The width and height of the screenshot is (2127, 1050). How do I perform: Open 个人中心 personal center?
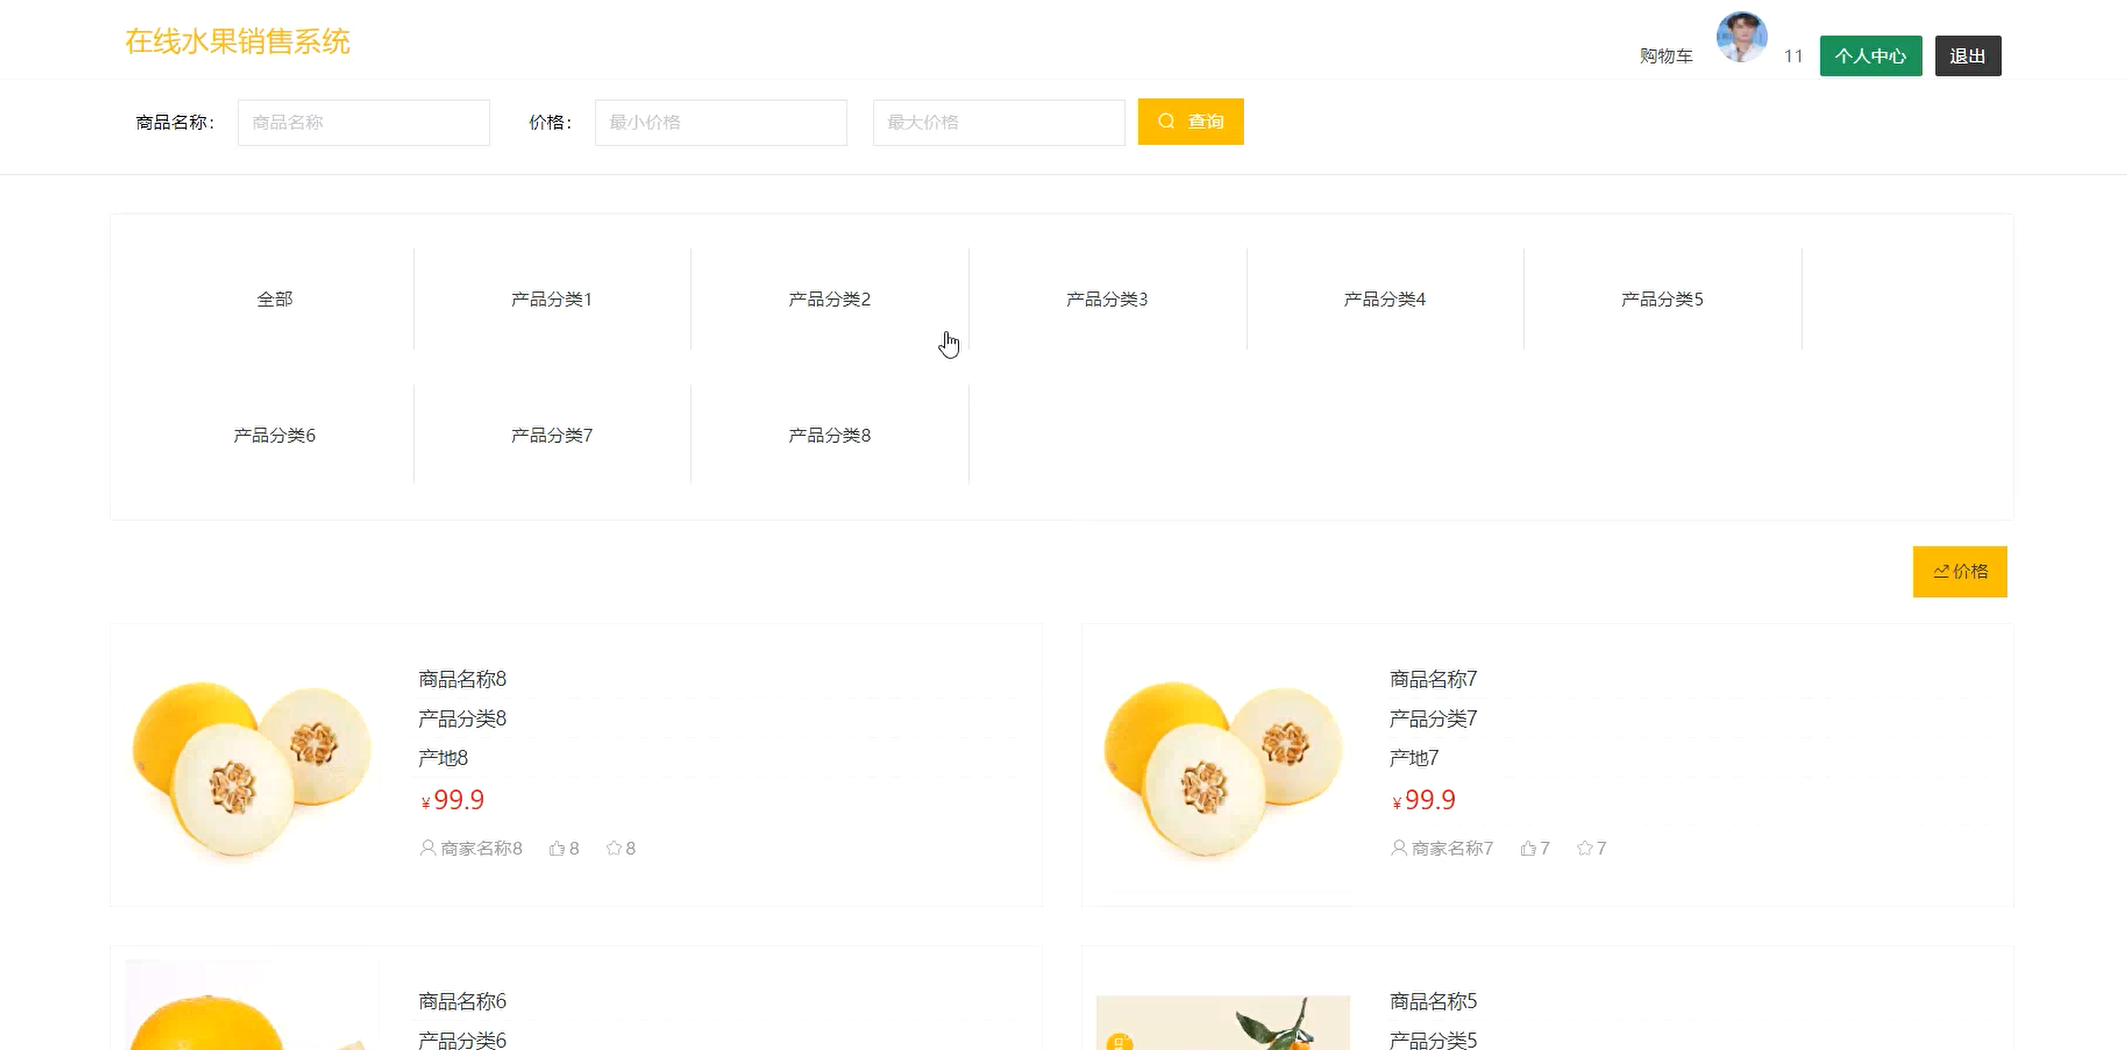pos(1871,56)
